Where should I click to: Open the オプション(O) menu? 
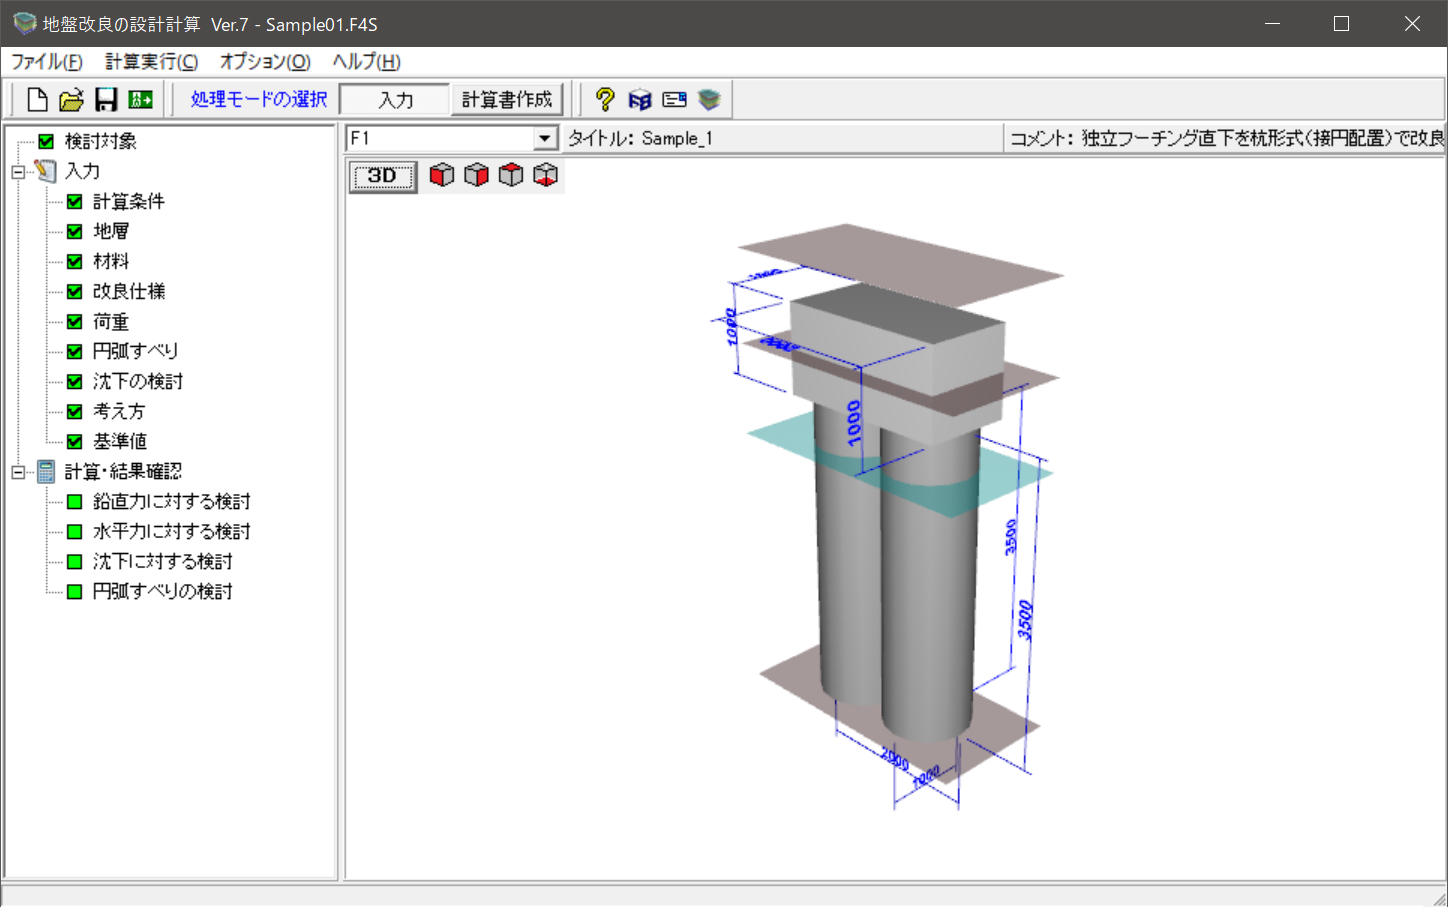point(265,62)
